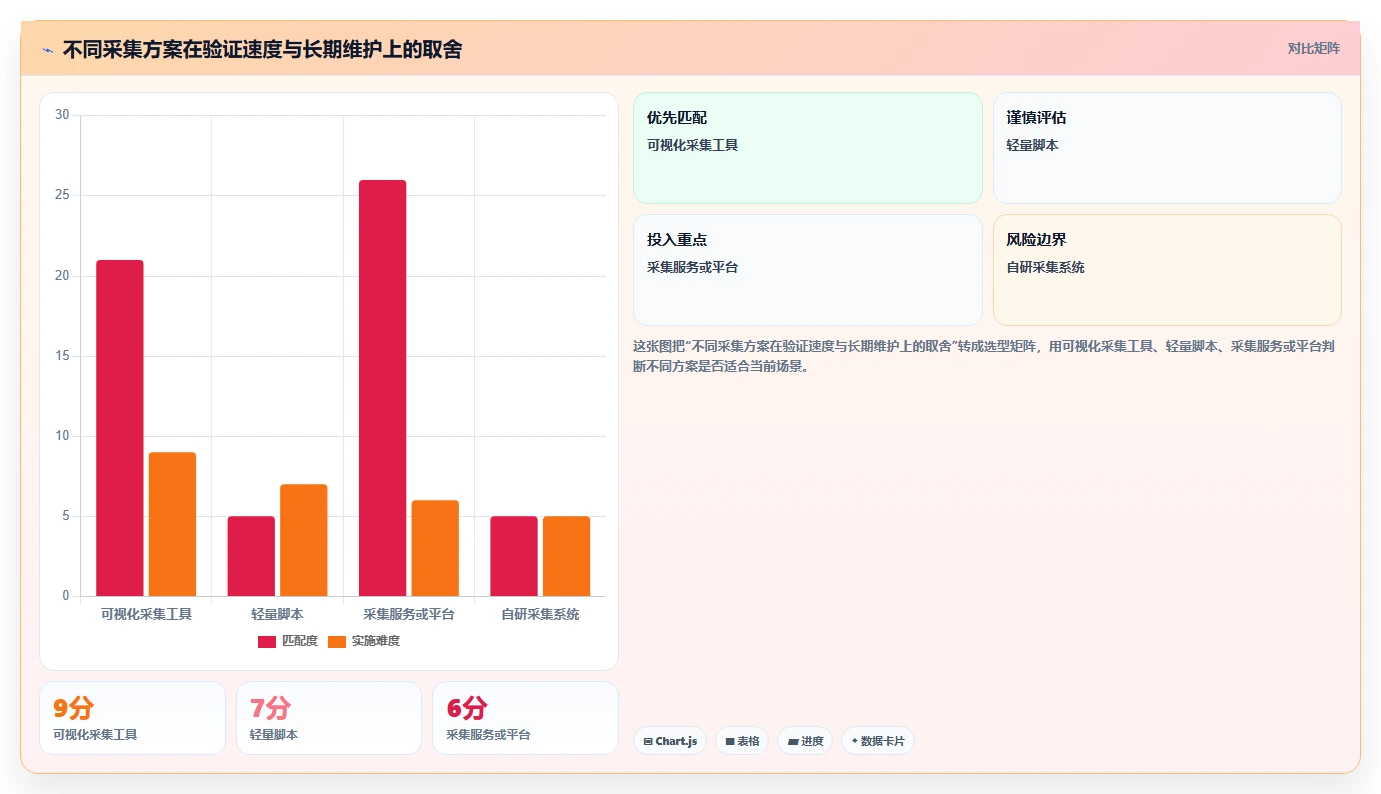Viewport: 1381px width, 794px height.
Task: Click the red 匹配度 bar for 自研采集系统
Action: pyautogui.click(x=514, y=556)
